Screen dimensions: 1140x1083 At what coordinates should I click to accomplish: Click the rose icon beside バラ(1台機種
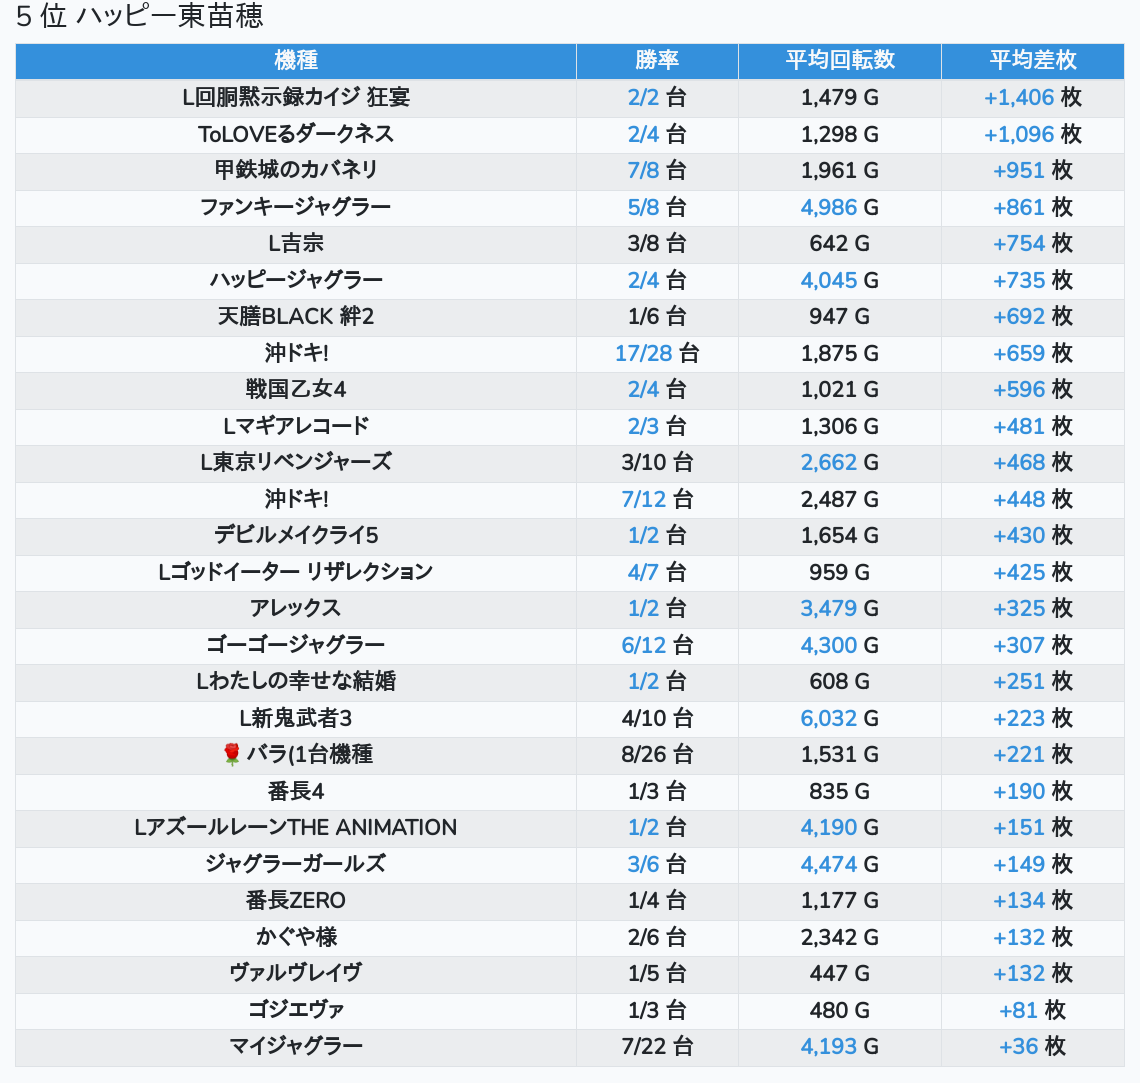(x=232, y=754)
